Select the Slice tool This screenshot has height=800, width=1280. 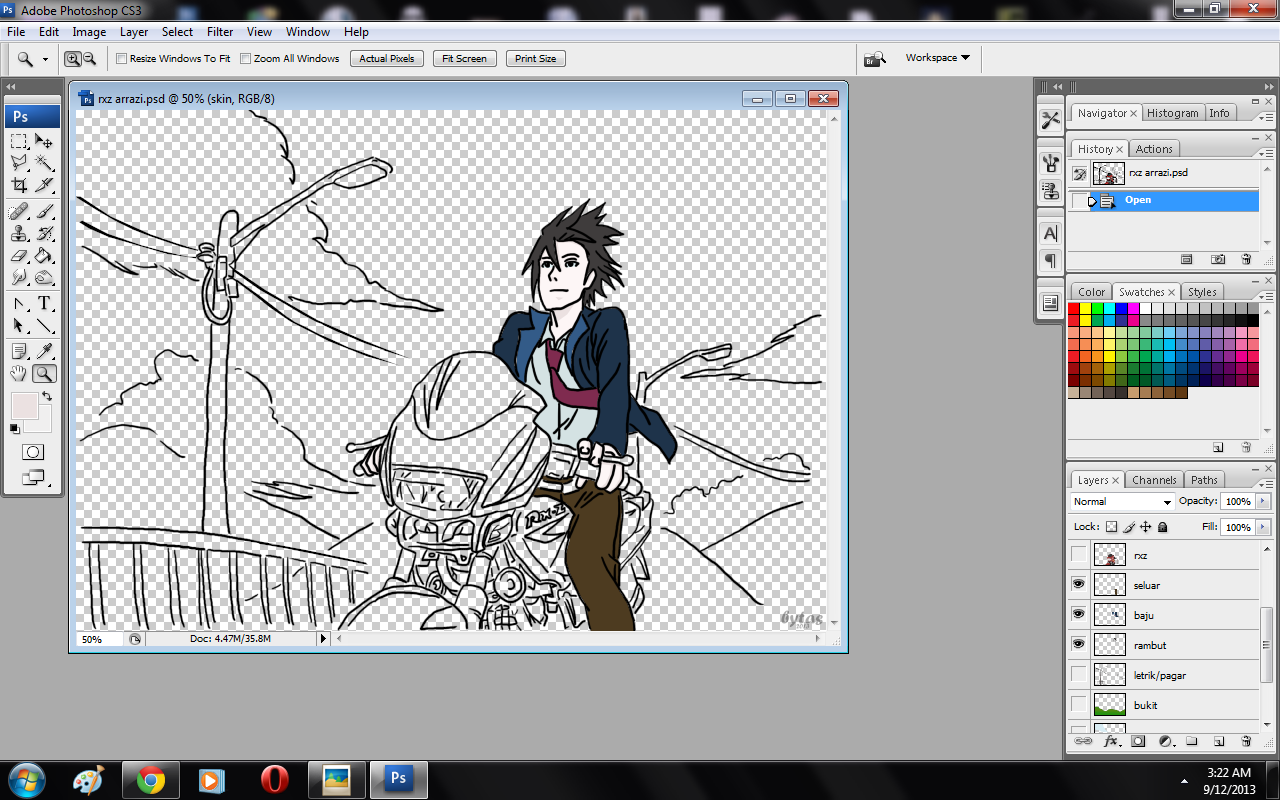(44, 185)
